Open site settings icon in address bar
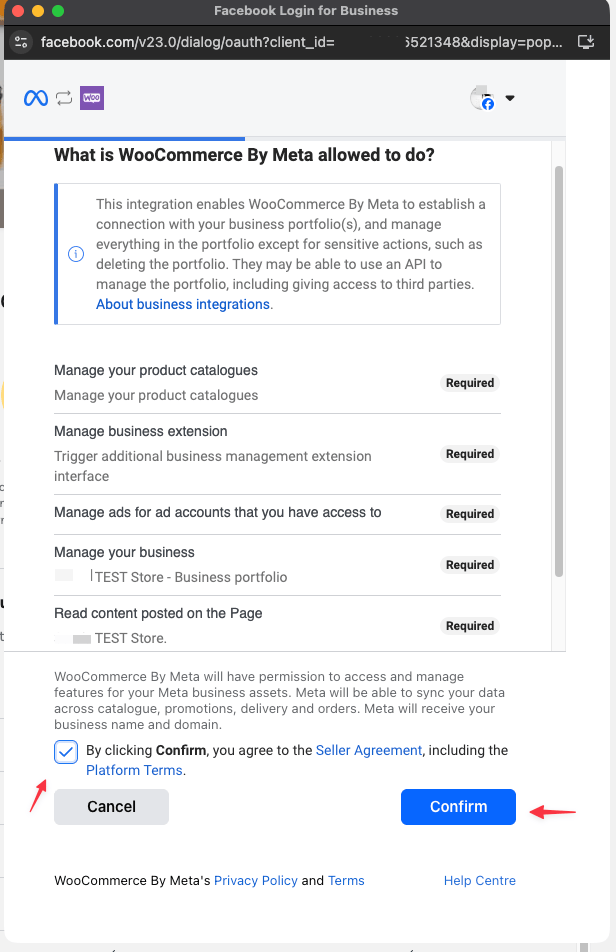Viewport: 616px width, 952px height. pos(22,43)
